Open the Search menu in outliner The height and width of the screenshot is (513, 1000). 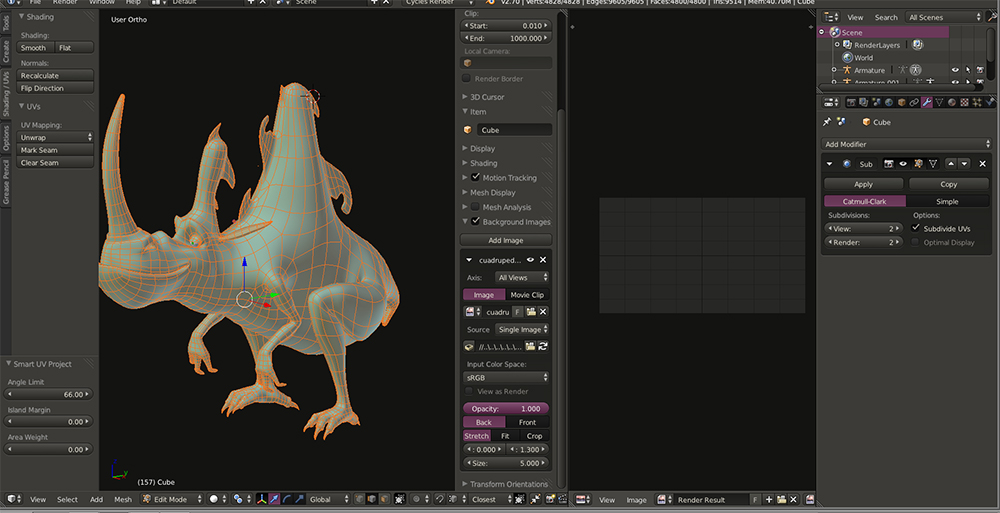(x=886, y=17)
